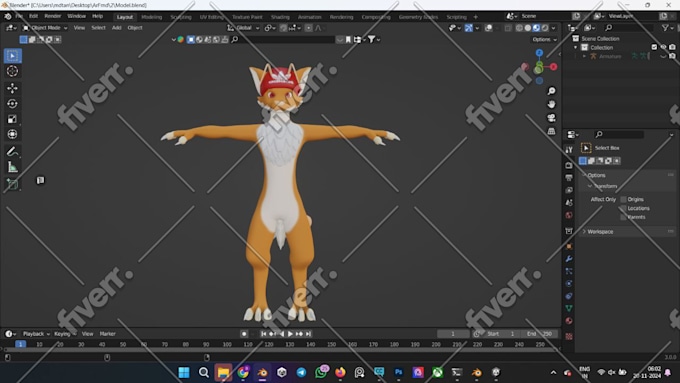The image size is (680, 383).
Task: Open the Material properties tab
Action: tap(569, 321)
